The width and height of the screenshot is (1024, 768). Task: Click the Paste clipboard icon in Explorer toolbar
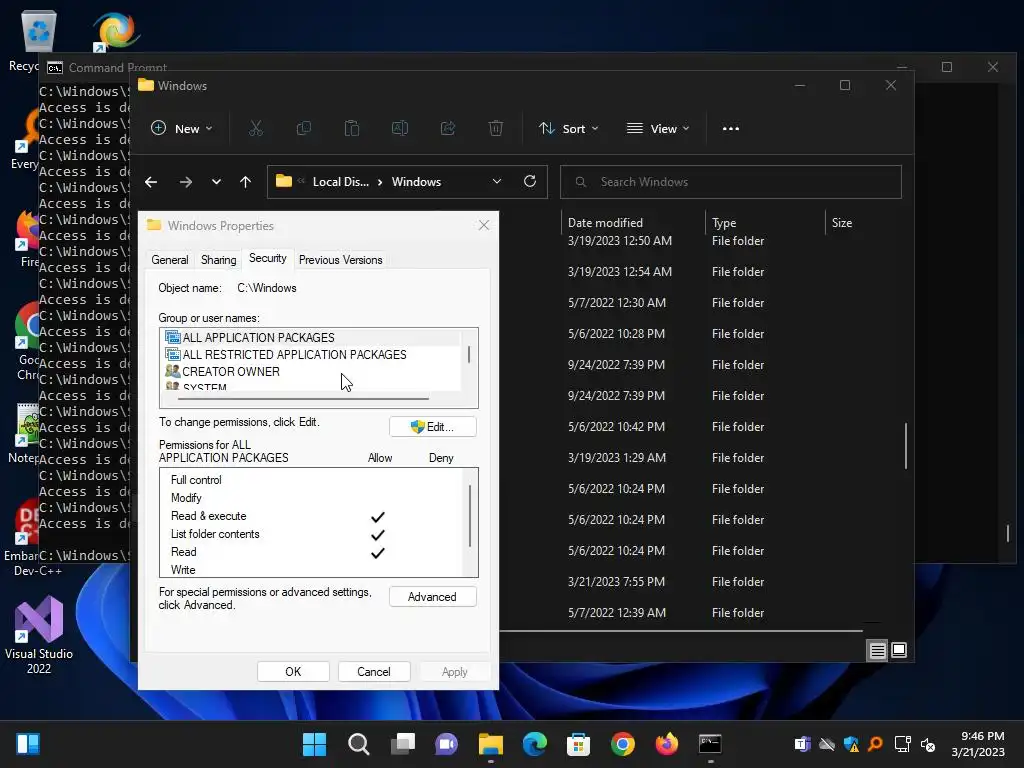tap(351, 129)
